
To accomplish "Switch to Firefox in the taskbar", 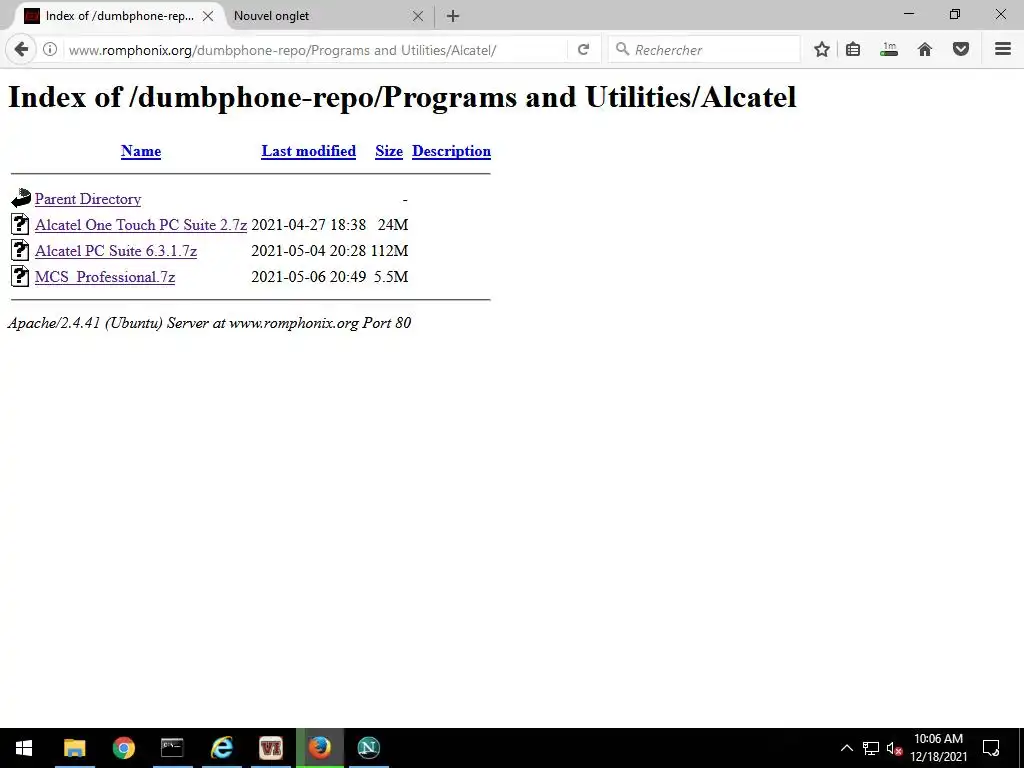I will [x=319, y=748].
